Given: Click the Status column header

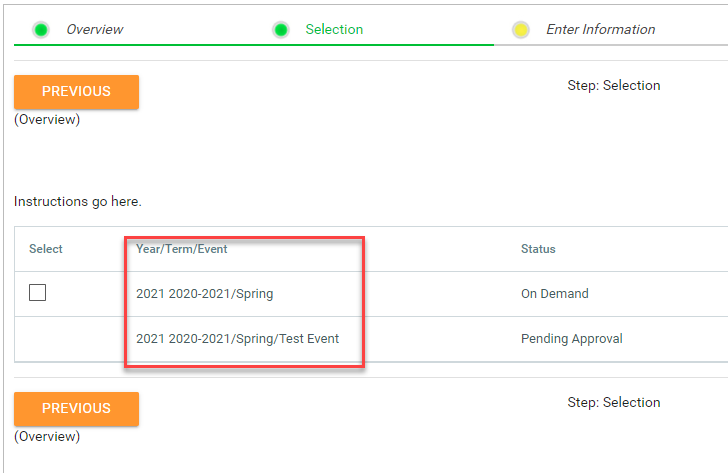Looking at the screenshot, I should click(x=538, y=249).
